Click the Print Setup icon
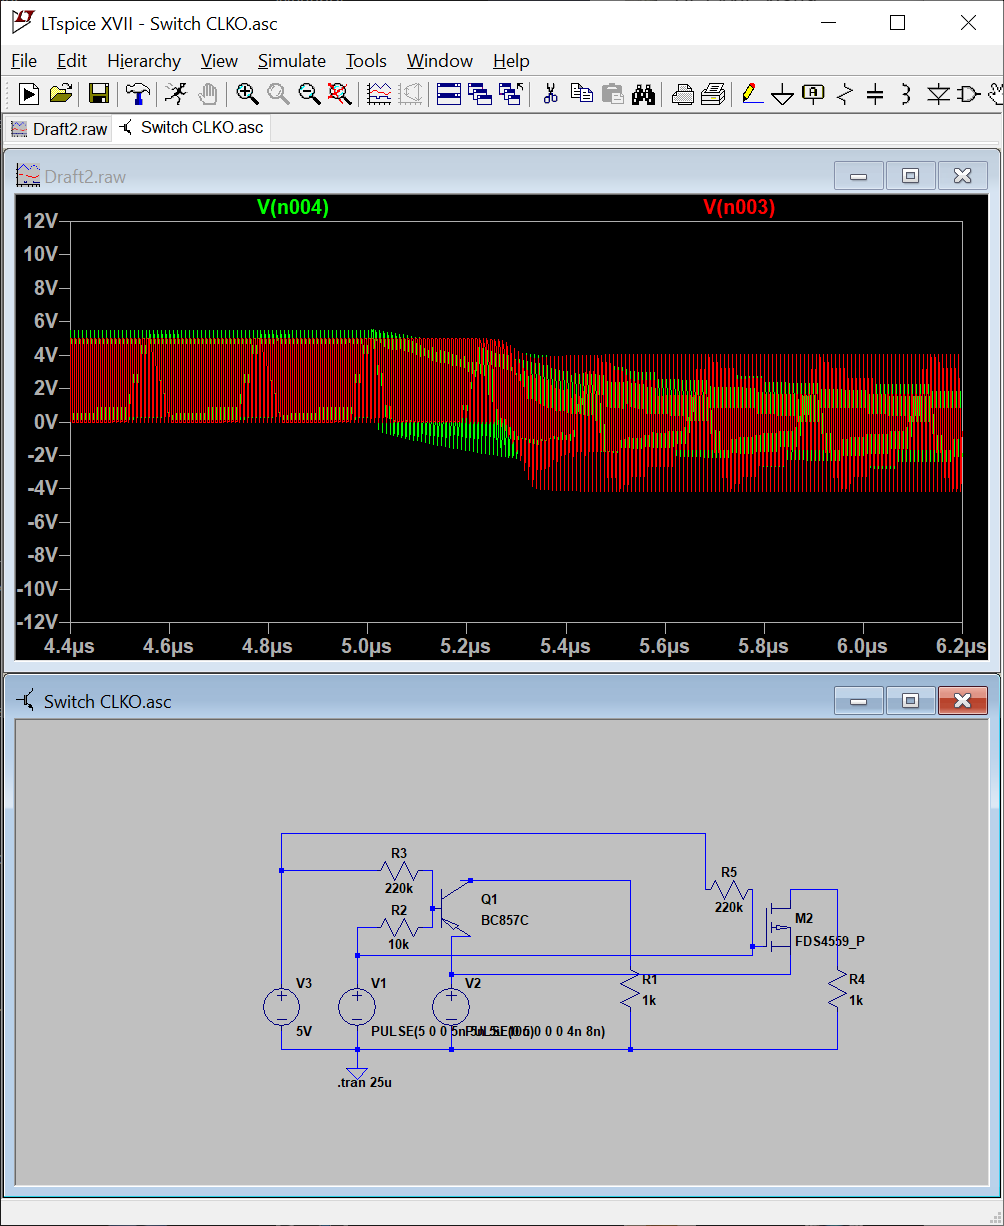Viewport: 1004px width, 1226px height. pos(682,94)
